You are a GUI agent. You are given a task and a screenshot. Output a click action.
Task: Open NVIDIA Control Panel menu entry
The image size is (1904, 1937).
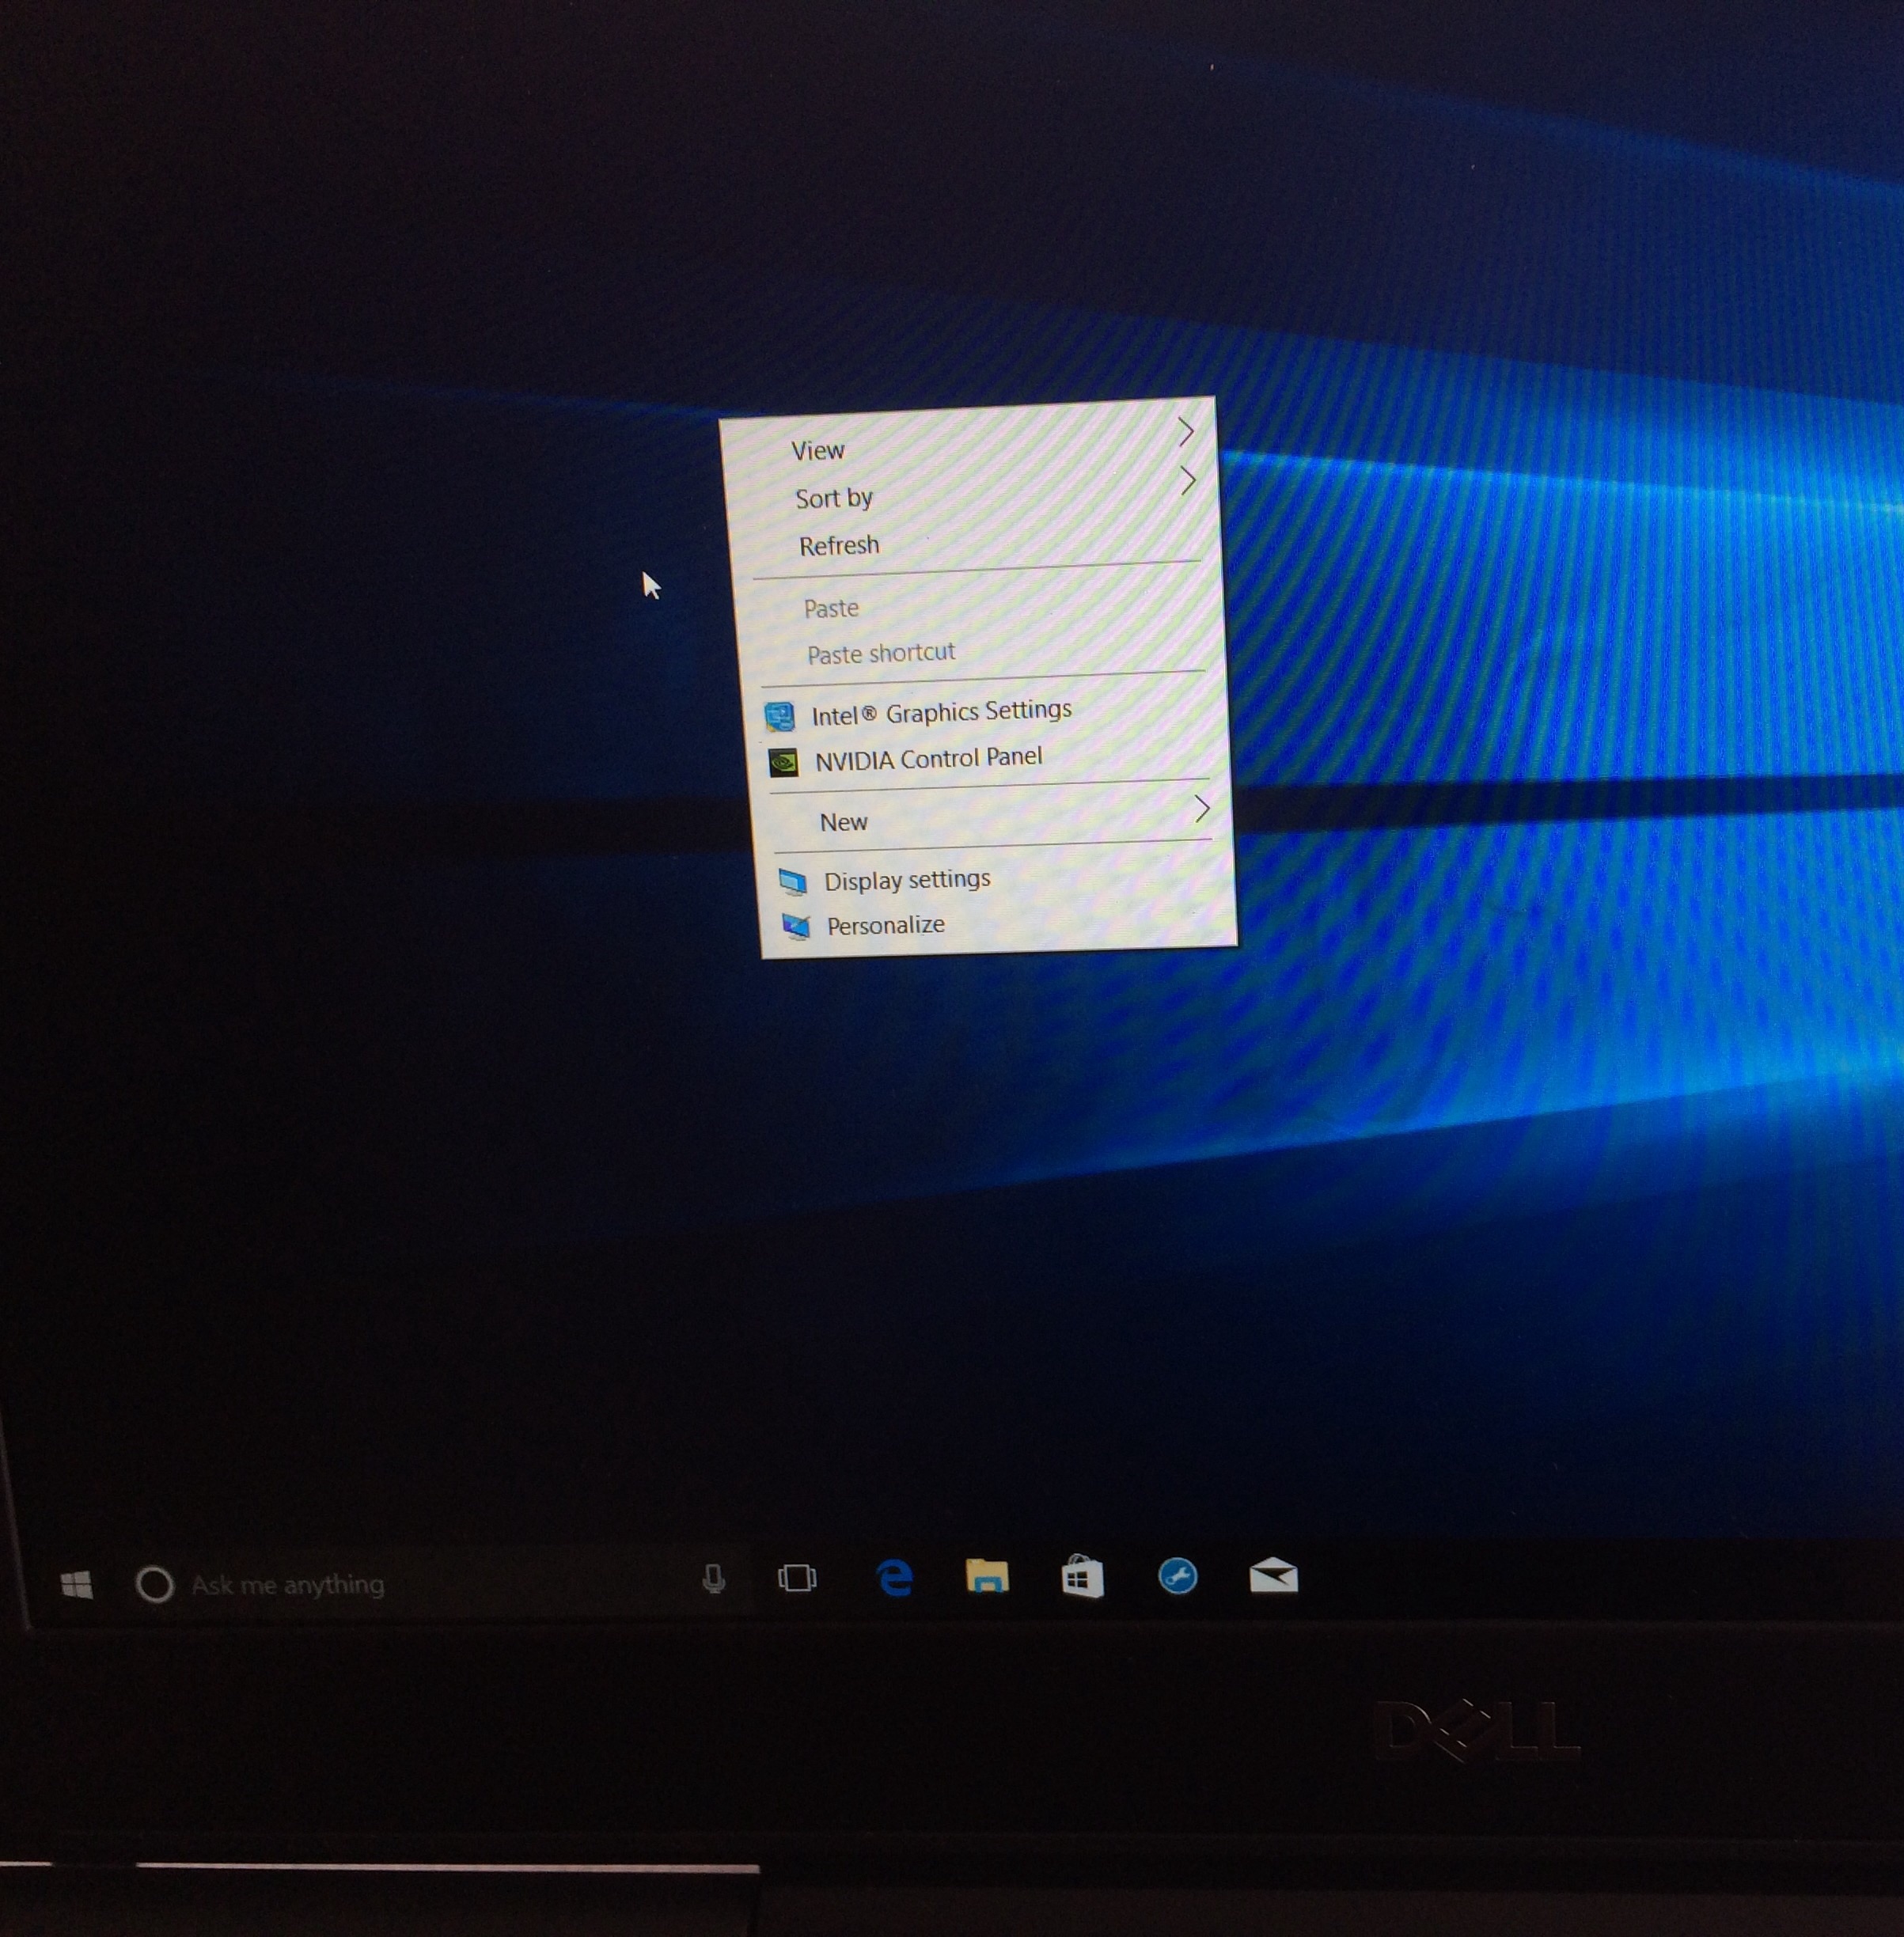click(928, 759)
